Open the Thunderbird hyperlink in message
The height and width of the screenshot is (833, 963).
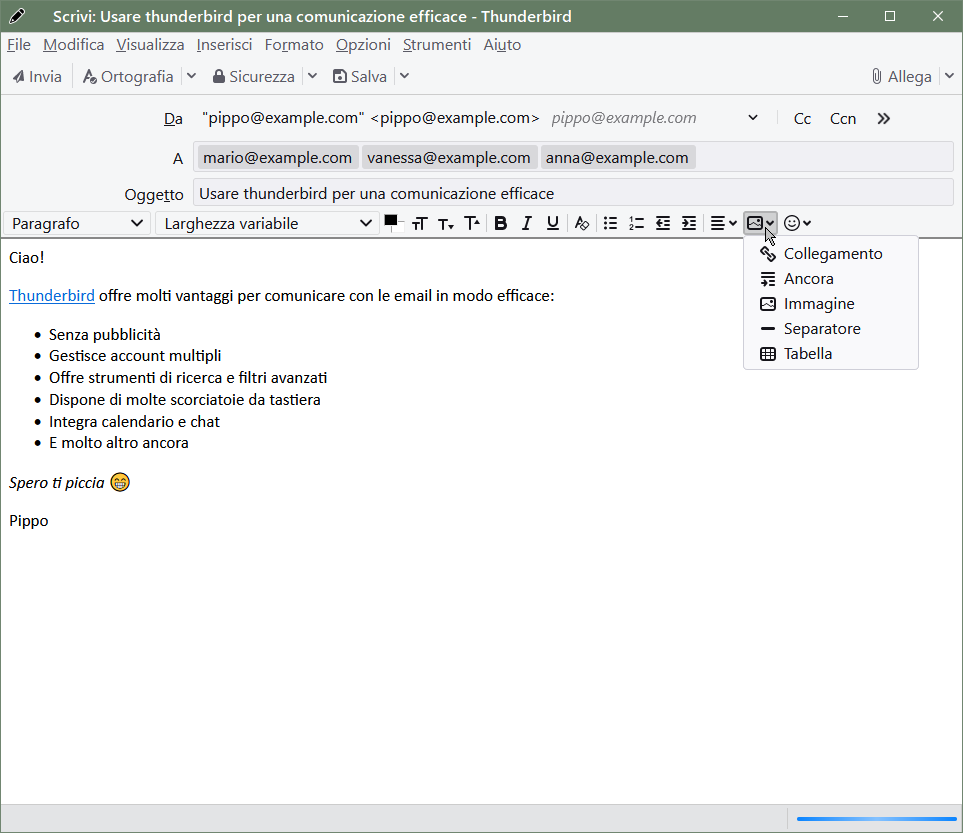point(52,296)
